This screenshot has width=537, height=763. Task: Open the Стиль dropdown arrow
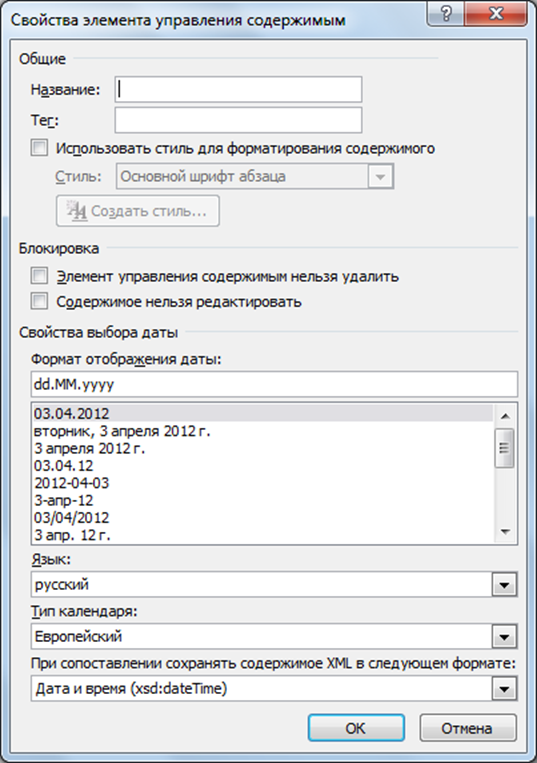click(x=380, y=176)
